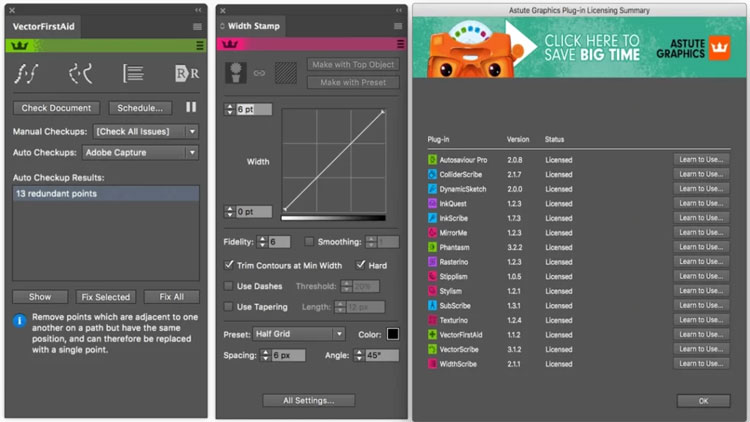Image resolution: width=750 pixels, height=422 pixels.
Task: Click the crown icon in Width Stamp pink bar
Action: click(230, 44)
